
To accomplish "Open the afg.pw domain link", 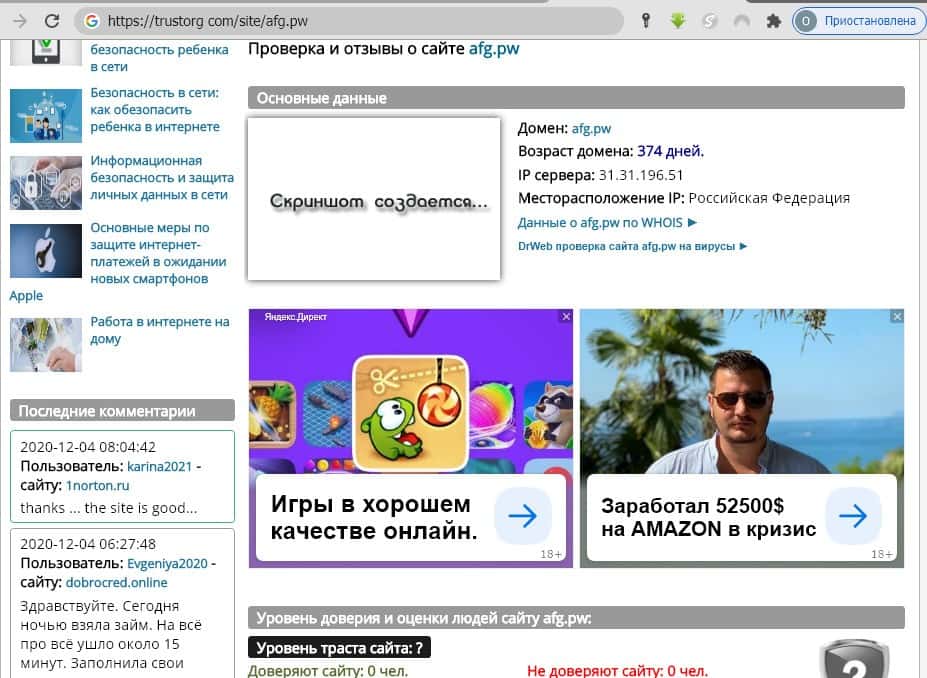I will tap(591, 128).
